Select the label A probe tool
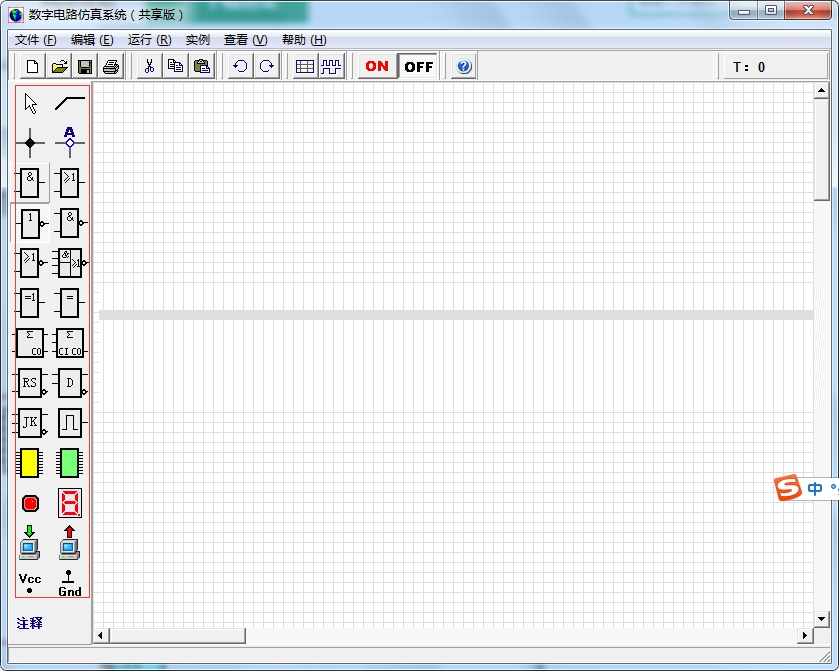 [70, 143]
